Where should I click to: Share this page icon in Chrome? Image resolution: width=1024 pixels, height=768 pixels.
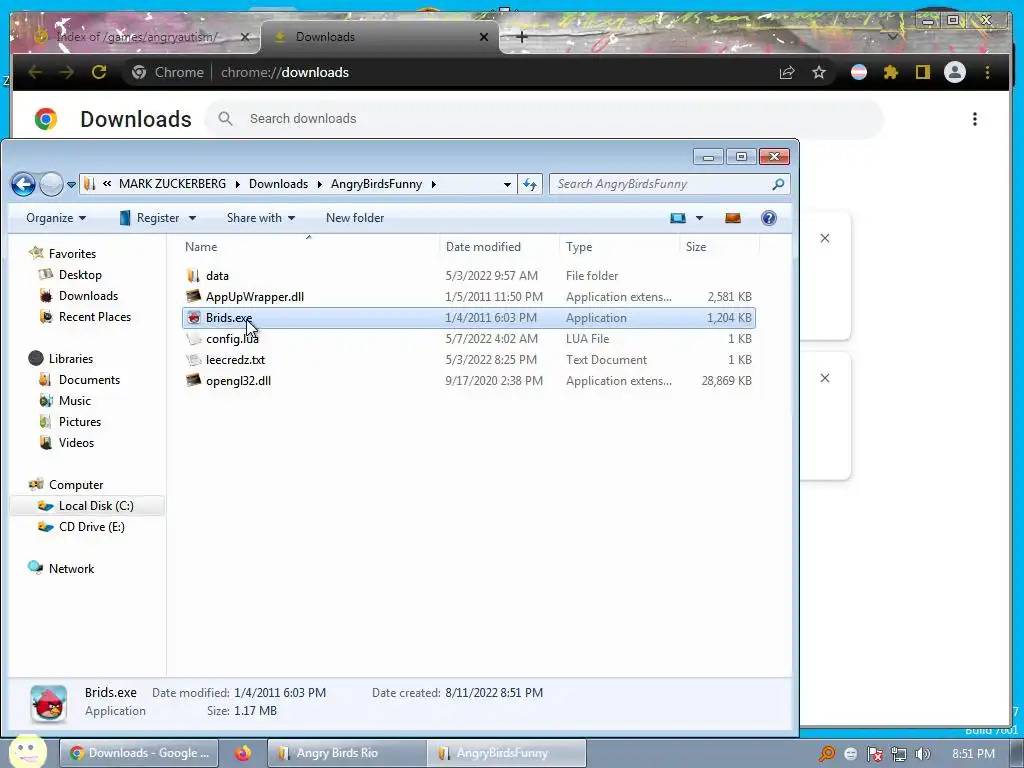[787, 72]
